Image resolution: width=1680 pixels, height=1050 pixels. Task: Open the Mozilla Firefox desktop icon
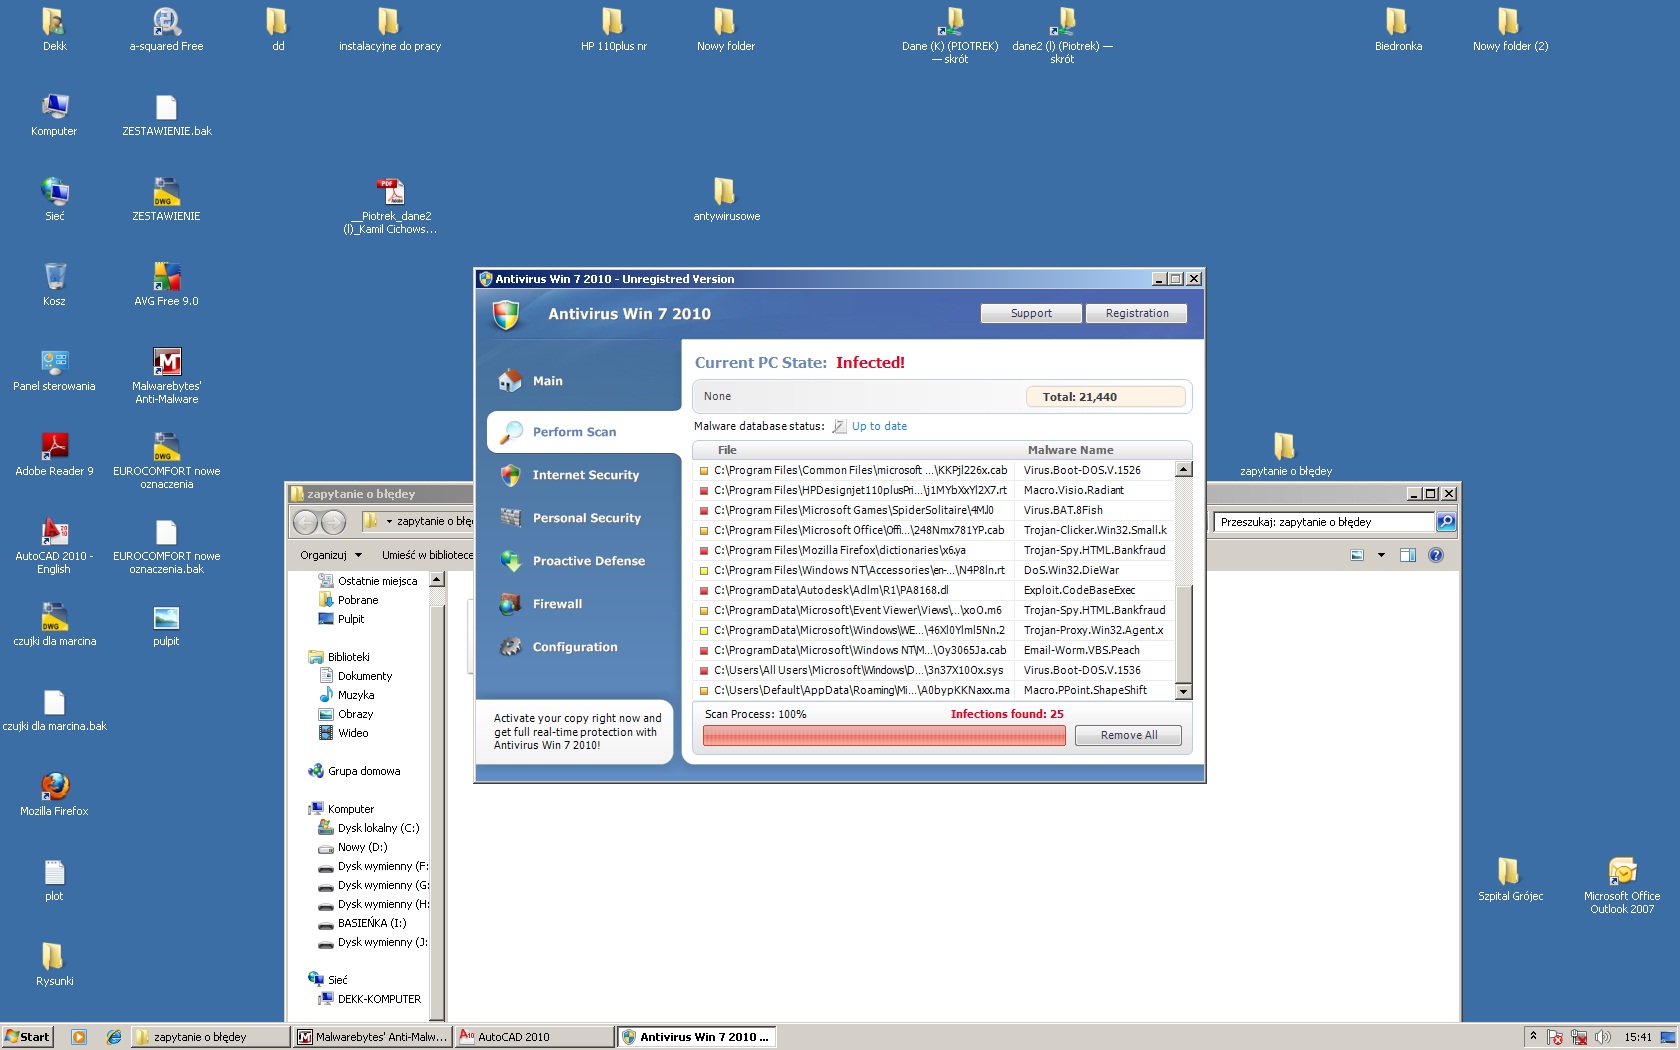coord(54,788)
